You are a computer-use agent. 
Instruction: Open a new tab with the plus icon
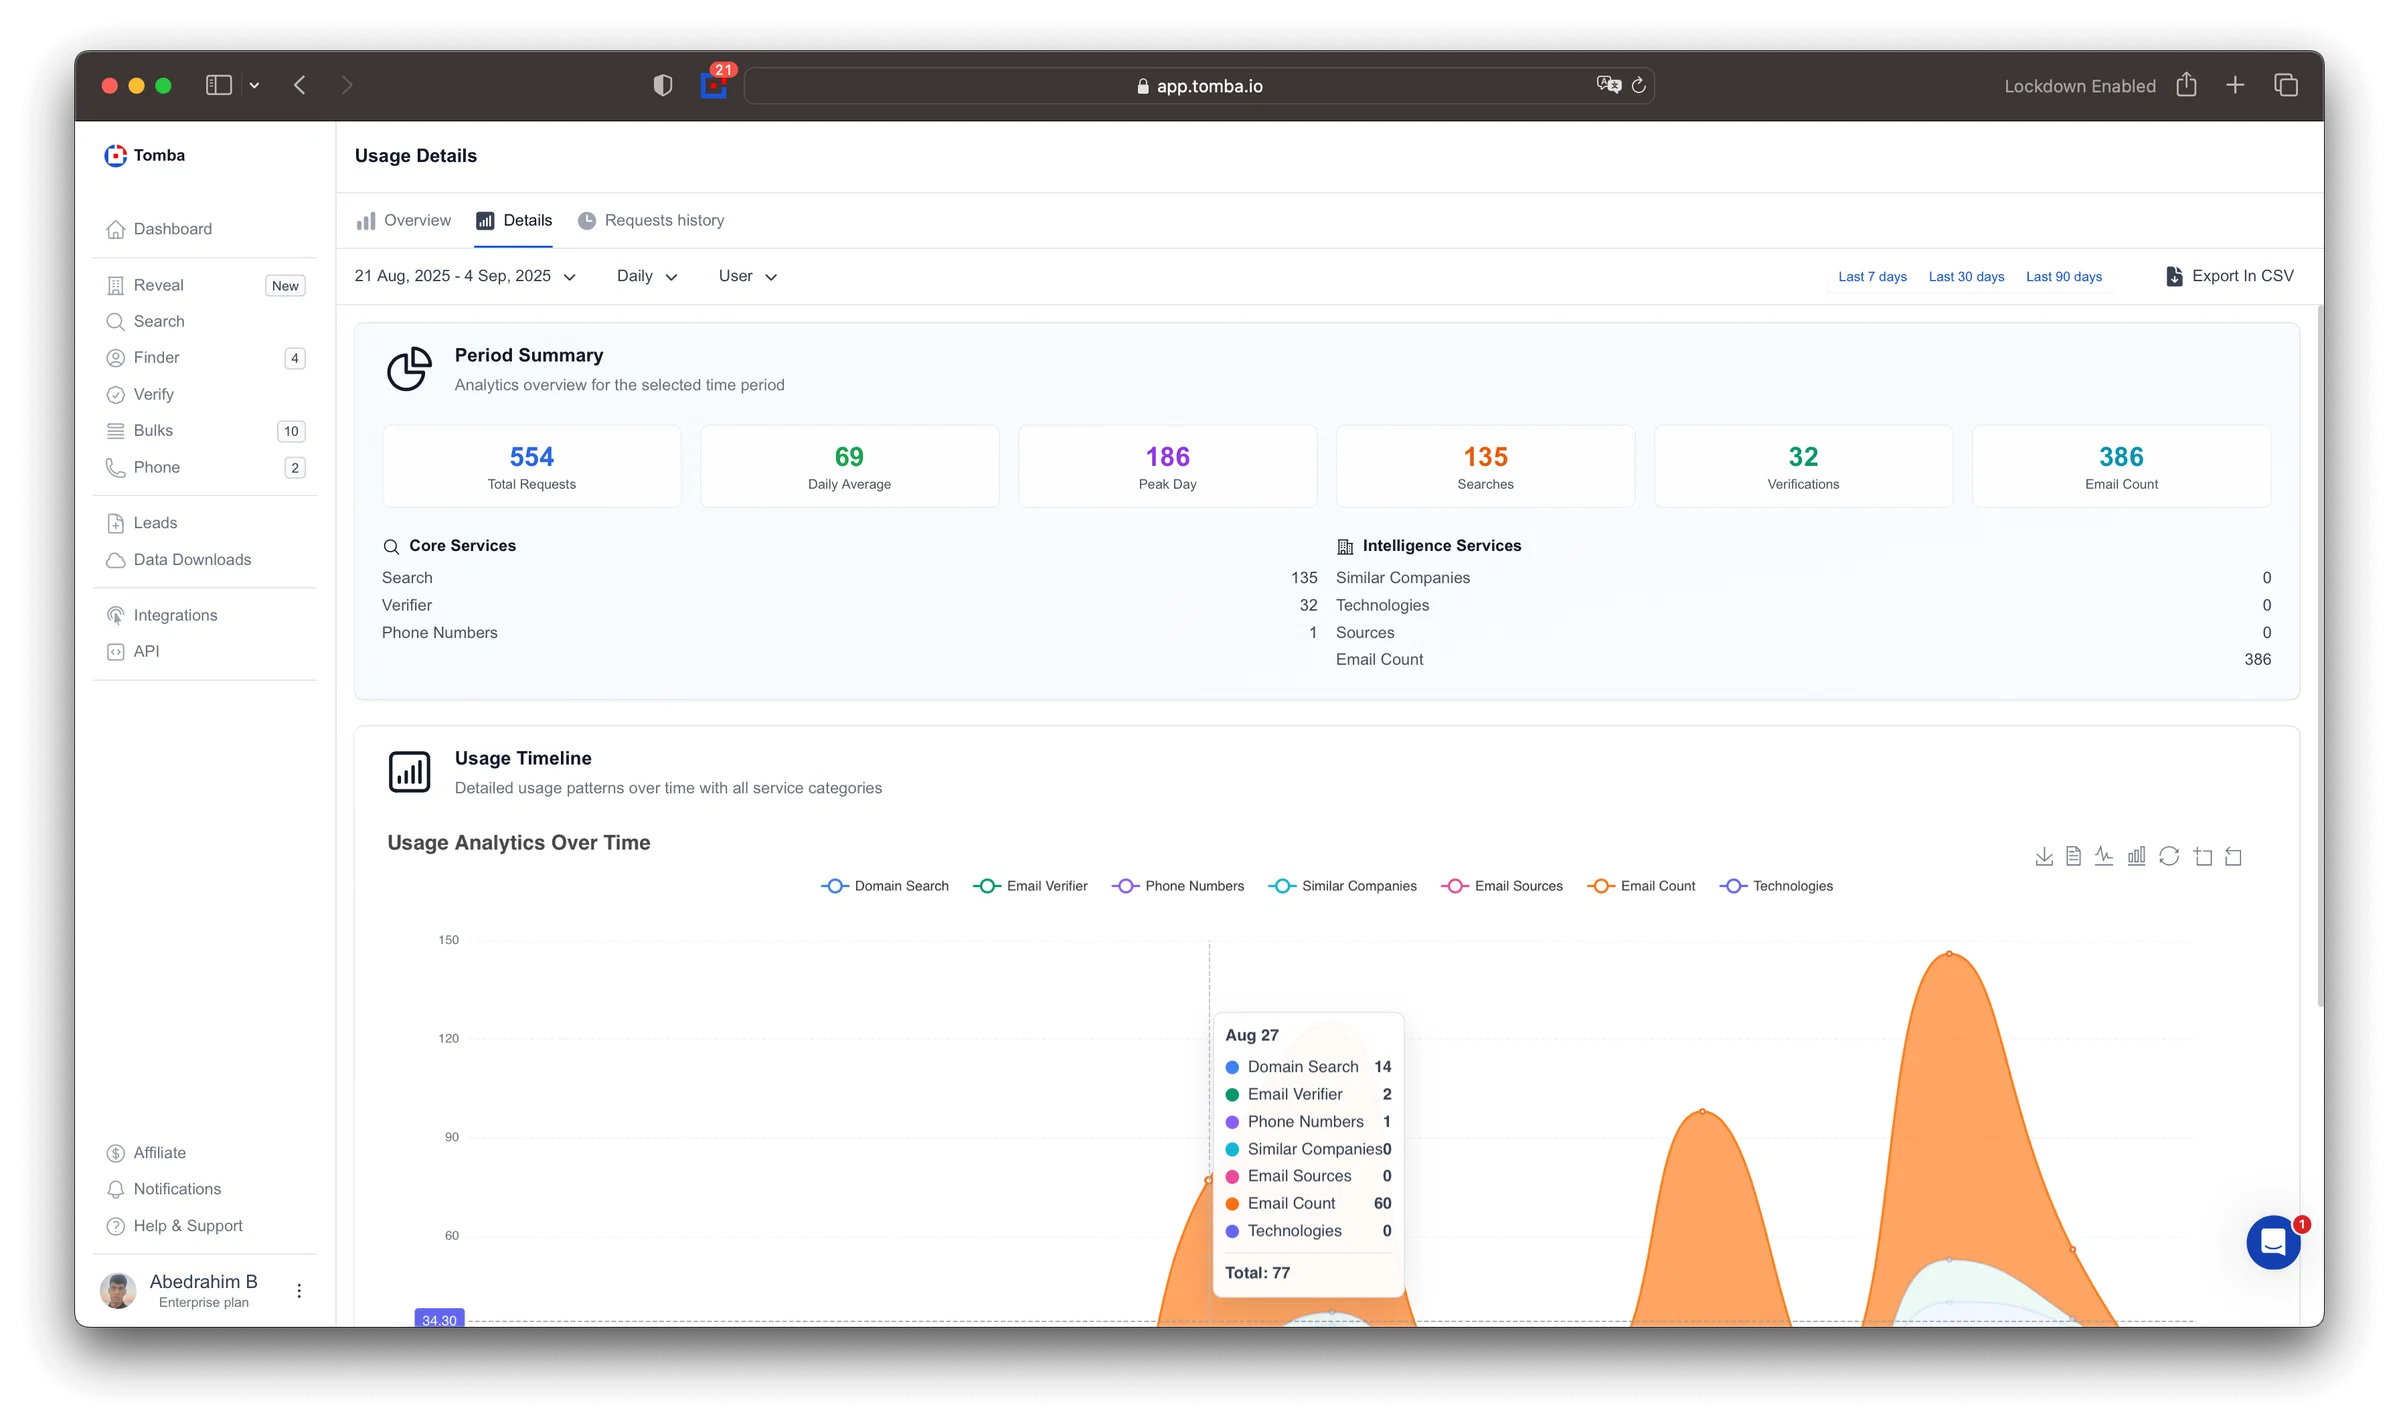click(2235, 85)
